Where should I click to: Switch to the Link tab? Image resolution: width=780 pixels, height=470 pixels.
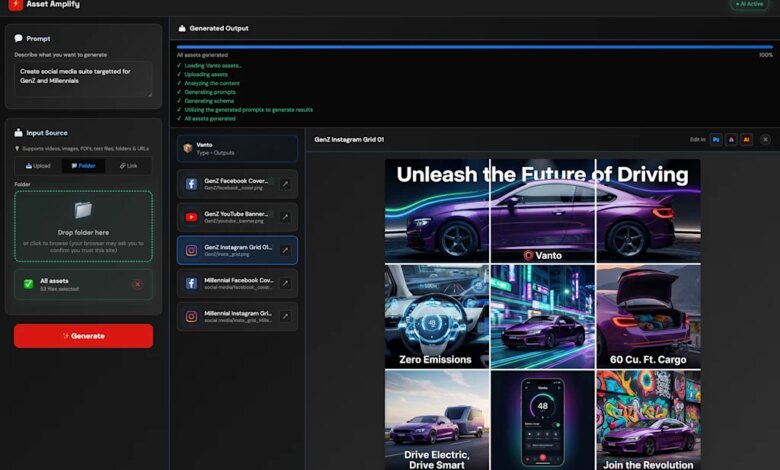[128, 166]
